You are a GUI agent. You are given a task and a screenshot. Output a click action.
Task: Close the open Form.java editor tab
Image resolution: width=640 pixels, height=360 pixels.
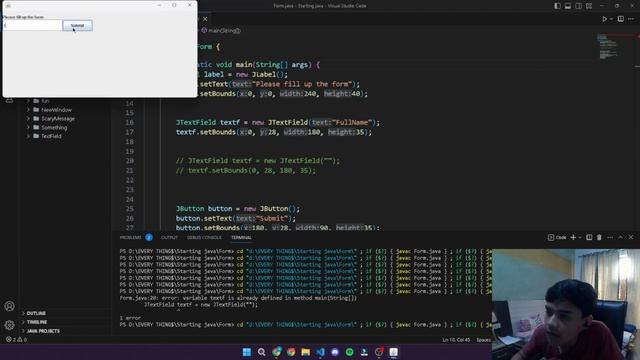[205, 19]
